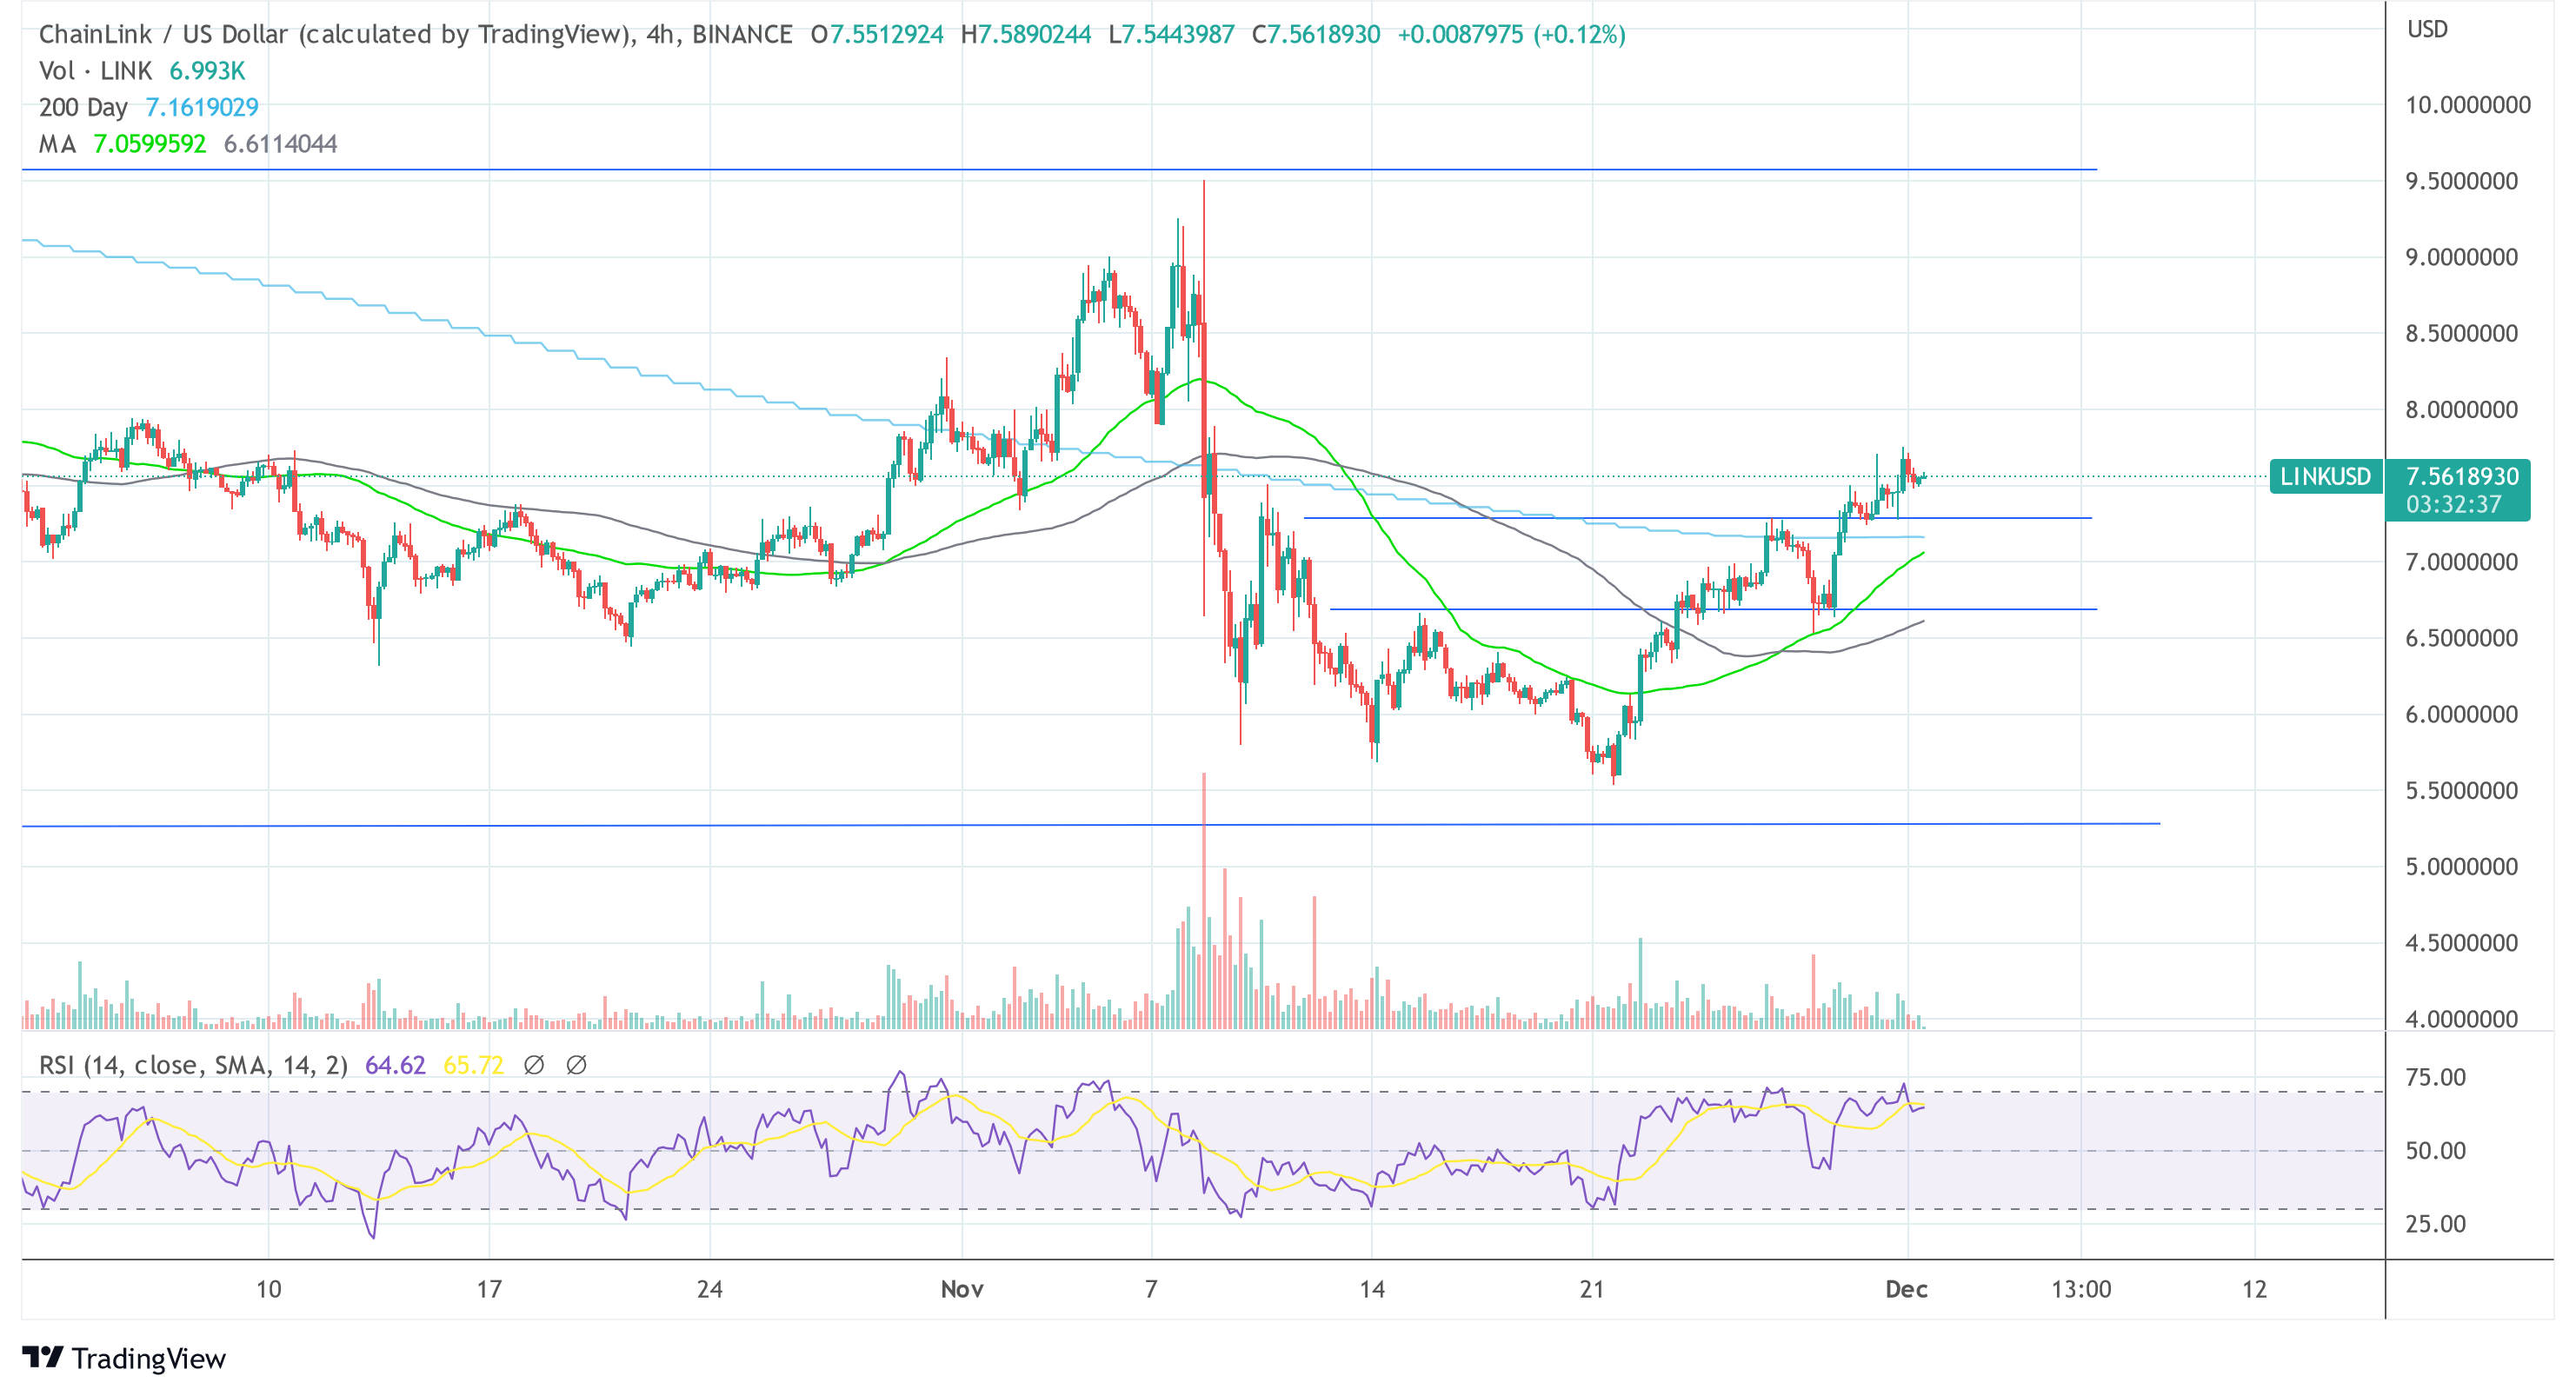
Task: Click the current price label 7.5618930
Action: click(2460, 476)
